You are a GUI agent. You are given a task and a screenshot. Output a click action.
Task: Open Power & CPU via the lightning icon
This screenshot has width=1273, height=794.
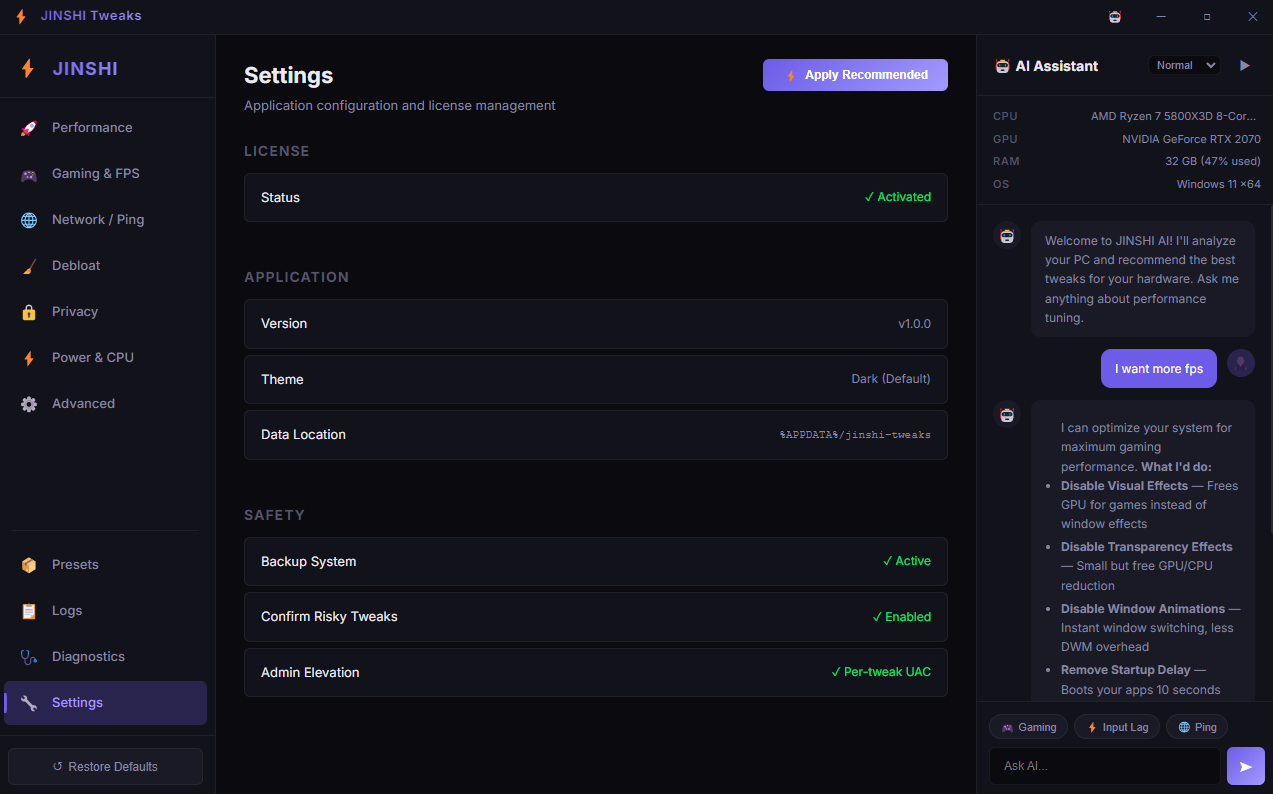pos(28,357)
